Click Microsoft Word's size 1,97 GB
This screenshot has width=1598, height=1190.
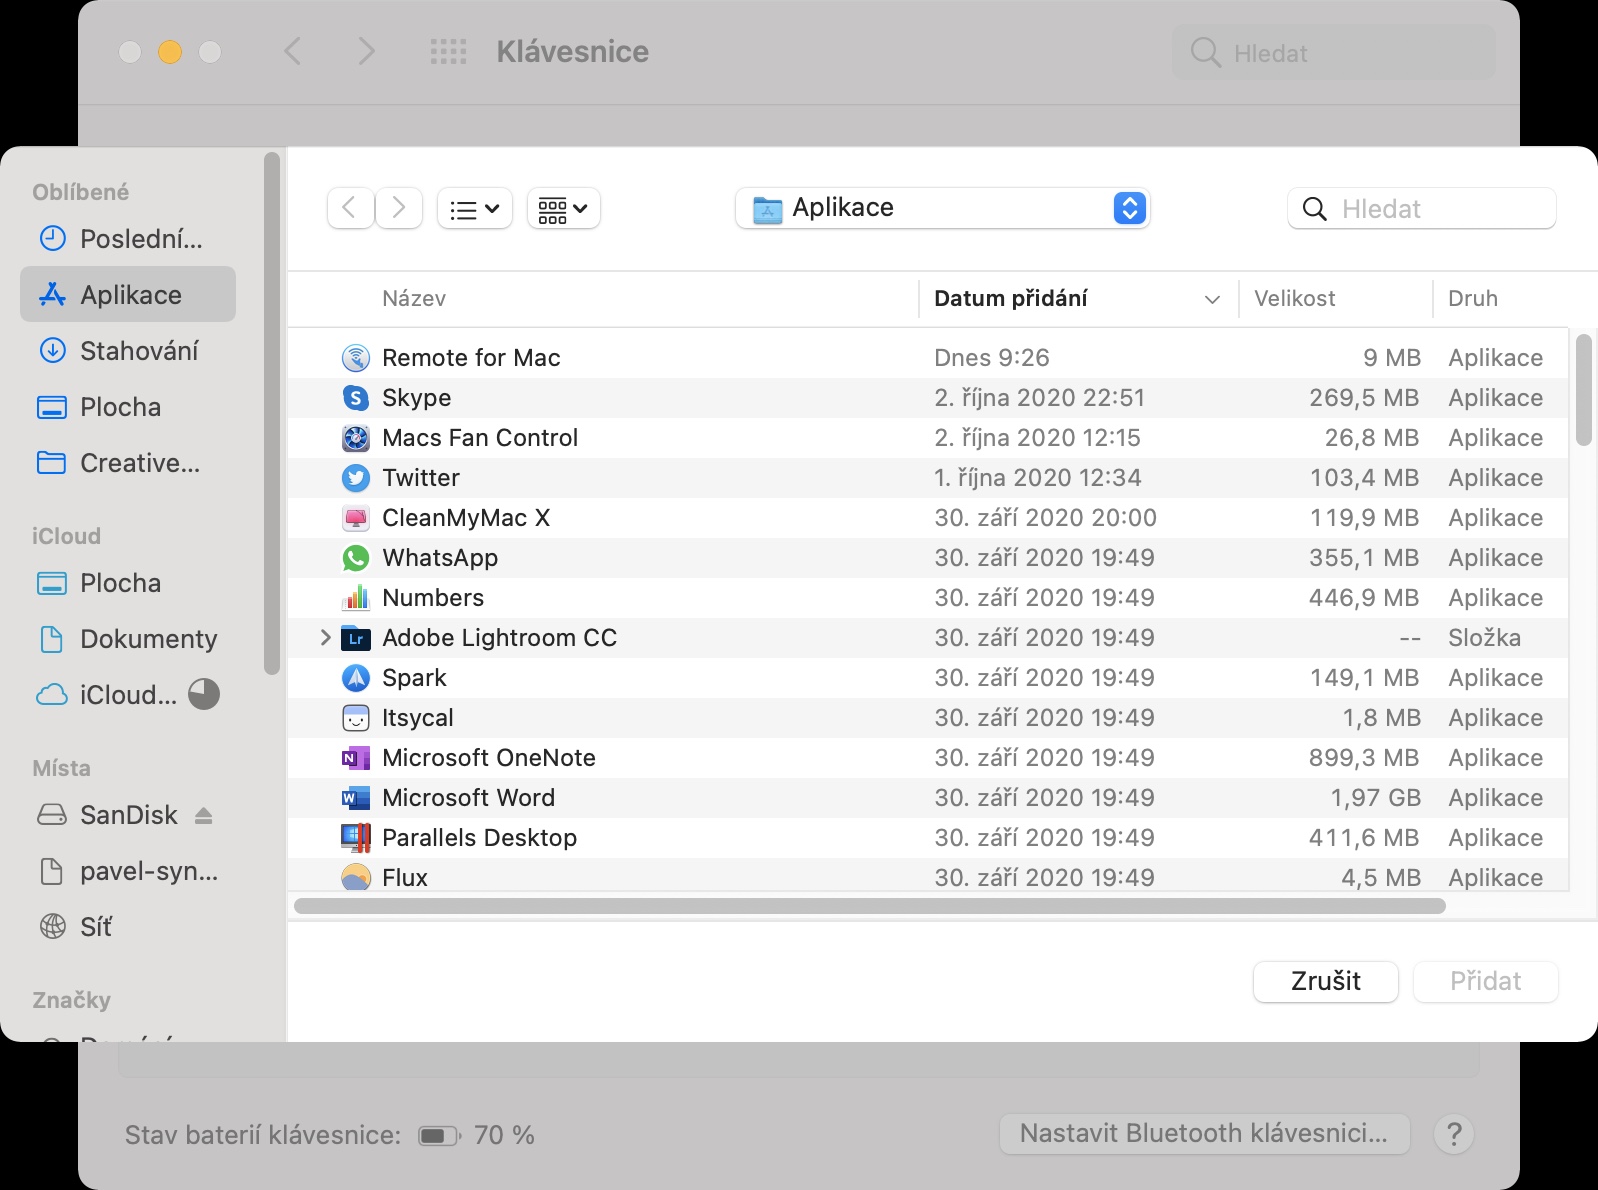coord(1375,798)
